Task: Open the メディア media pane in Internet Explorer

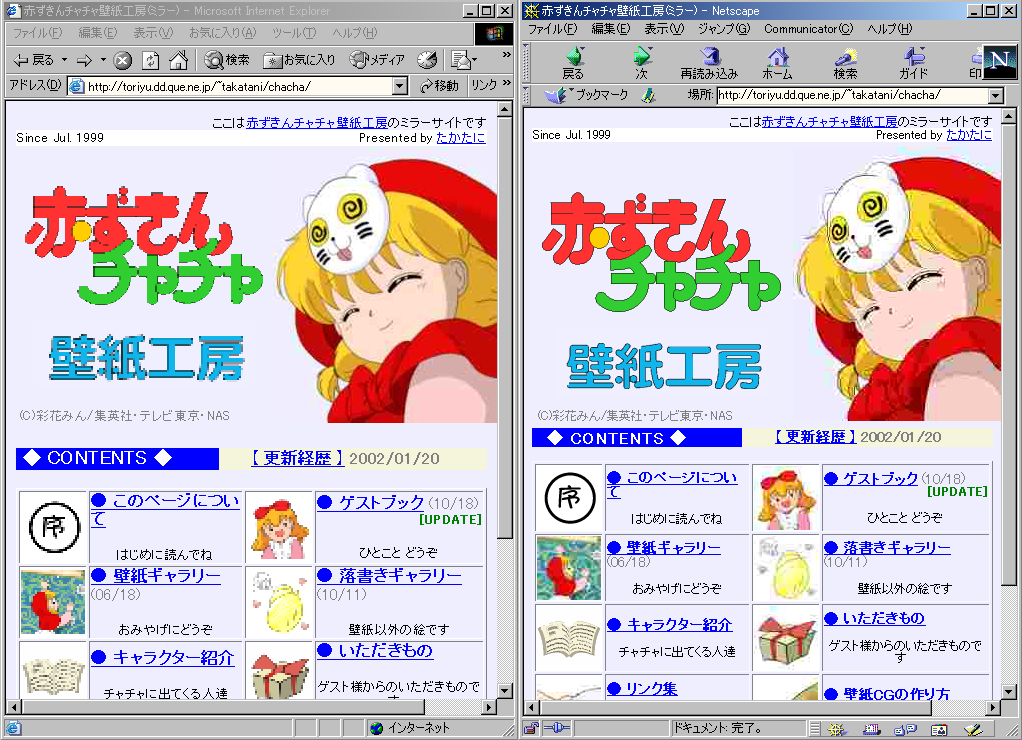Action: [x=377, y=61]
